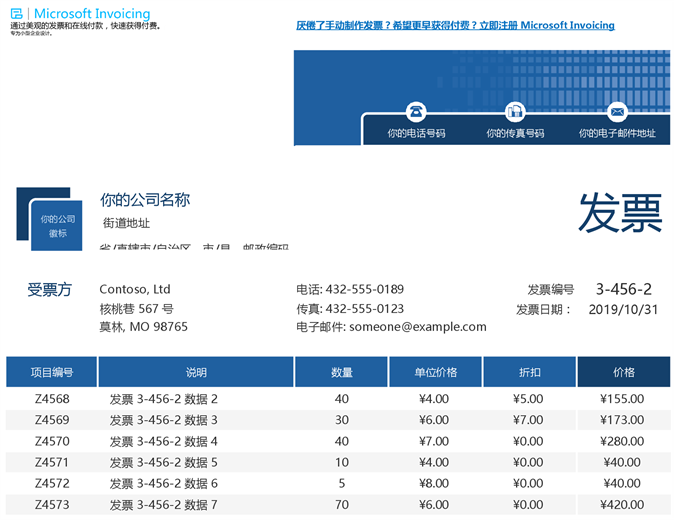Select the quantity 10 in row Z4571
This screenshot has height=520, width=675.
(342, 462)
